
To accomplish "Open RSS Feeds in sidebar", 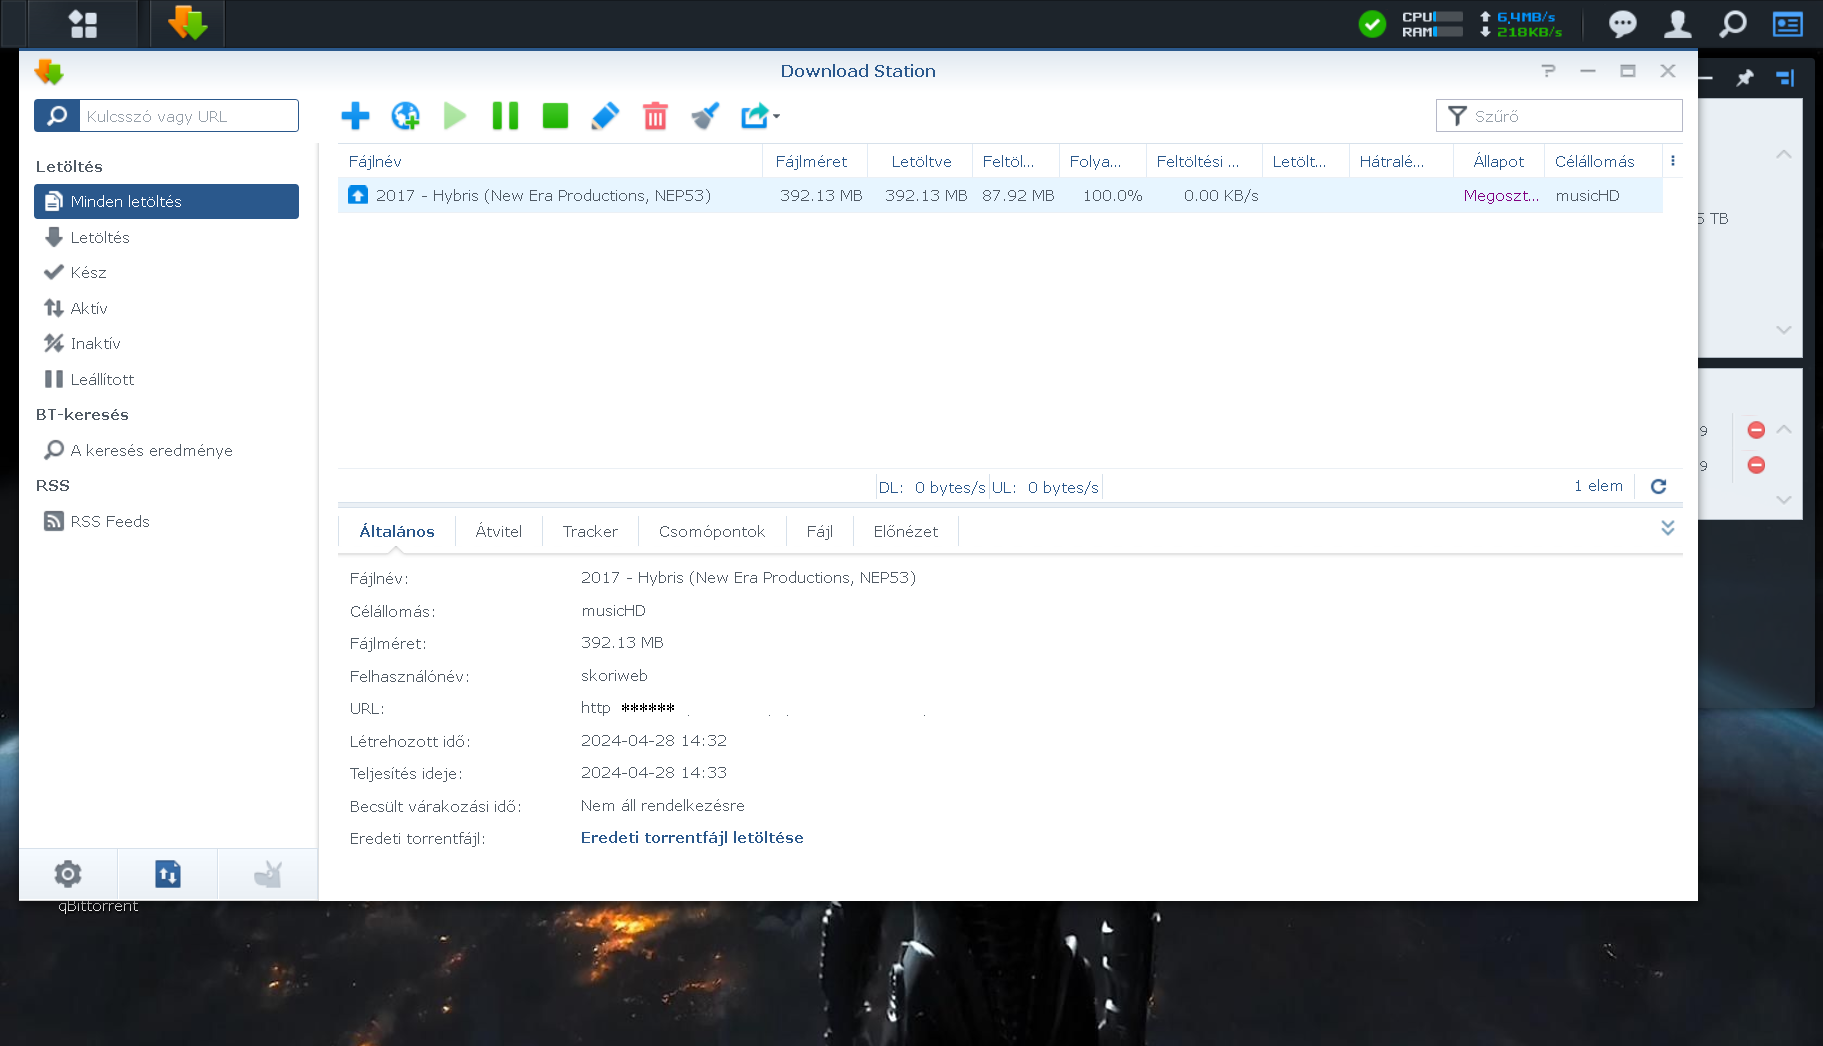I will click(x=110, y=521).
